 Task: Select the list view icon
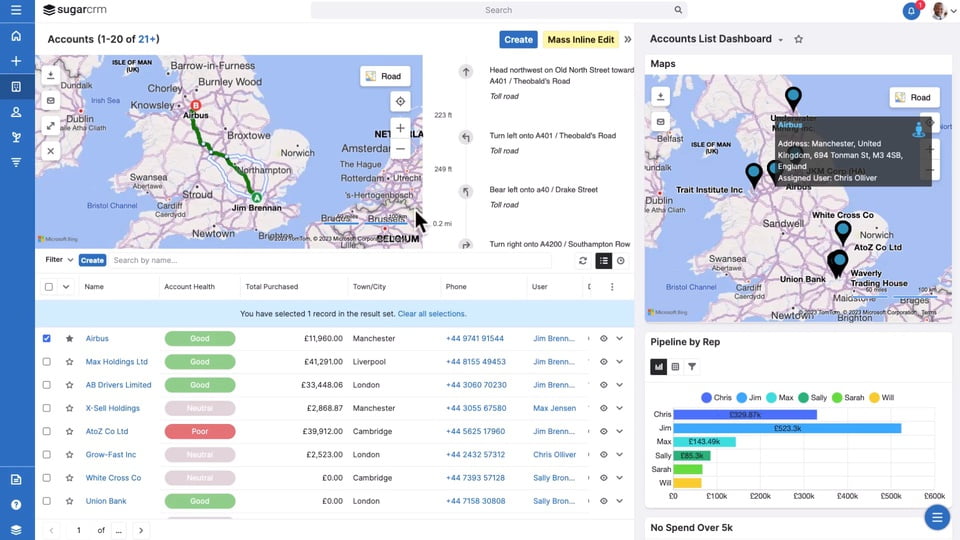(604, 261)
